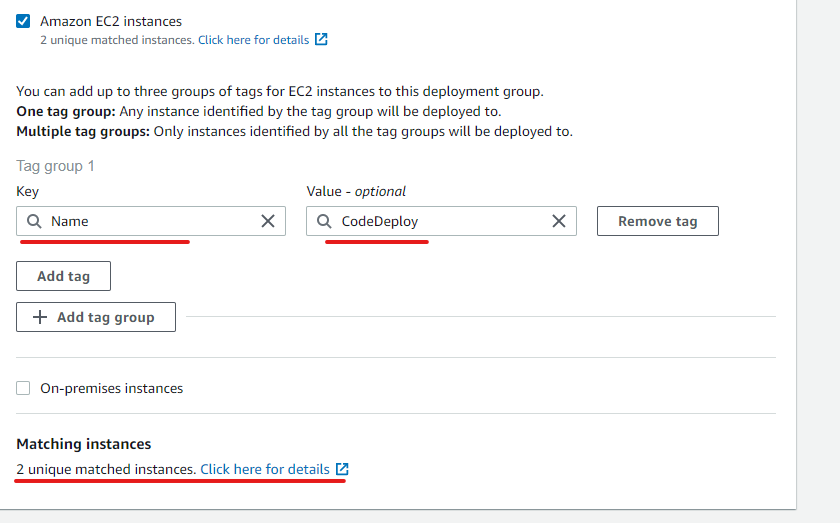Click the bold One tag group: text

point(66,111)
